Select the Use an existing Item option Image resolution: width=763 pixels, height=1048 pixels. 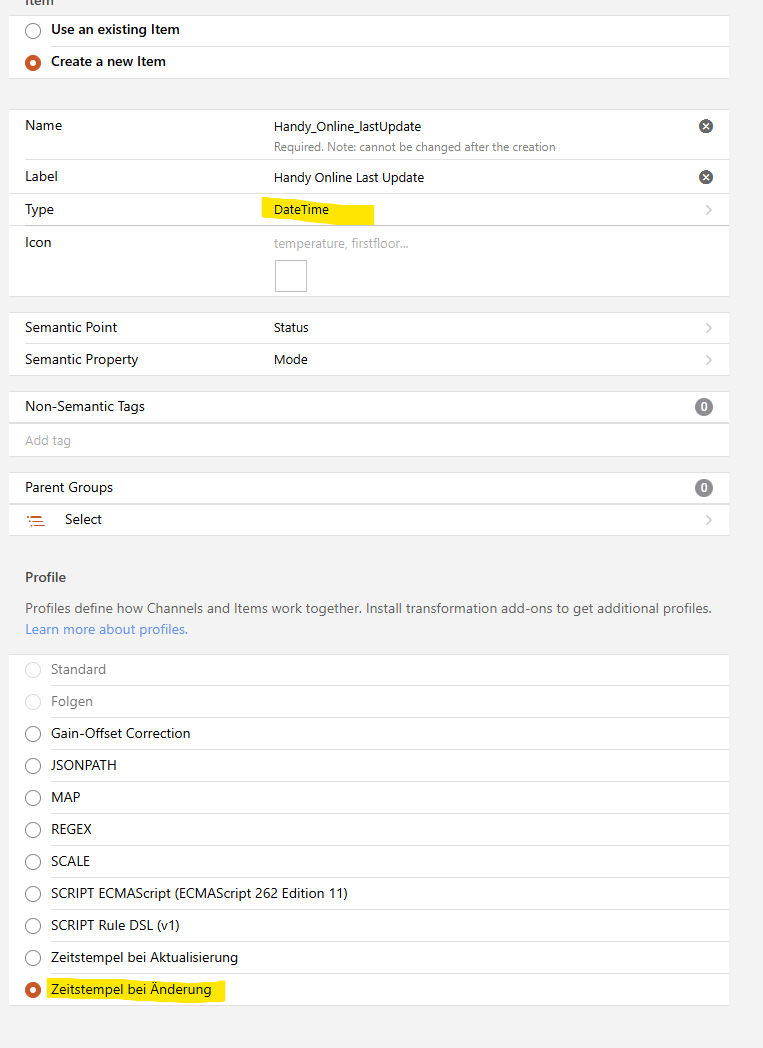tap(33, 31)
